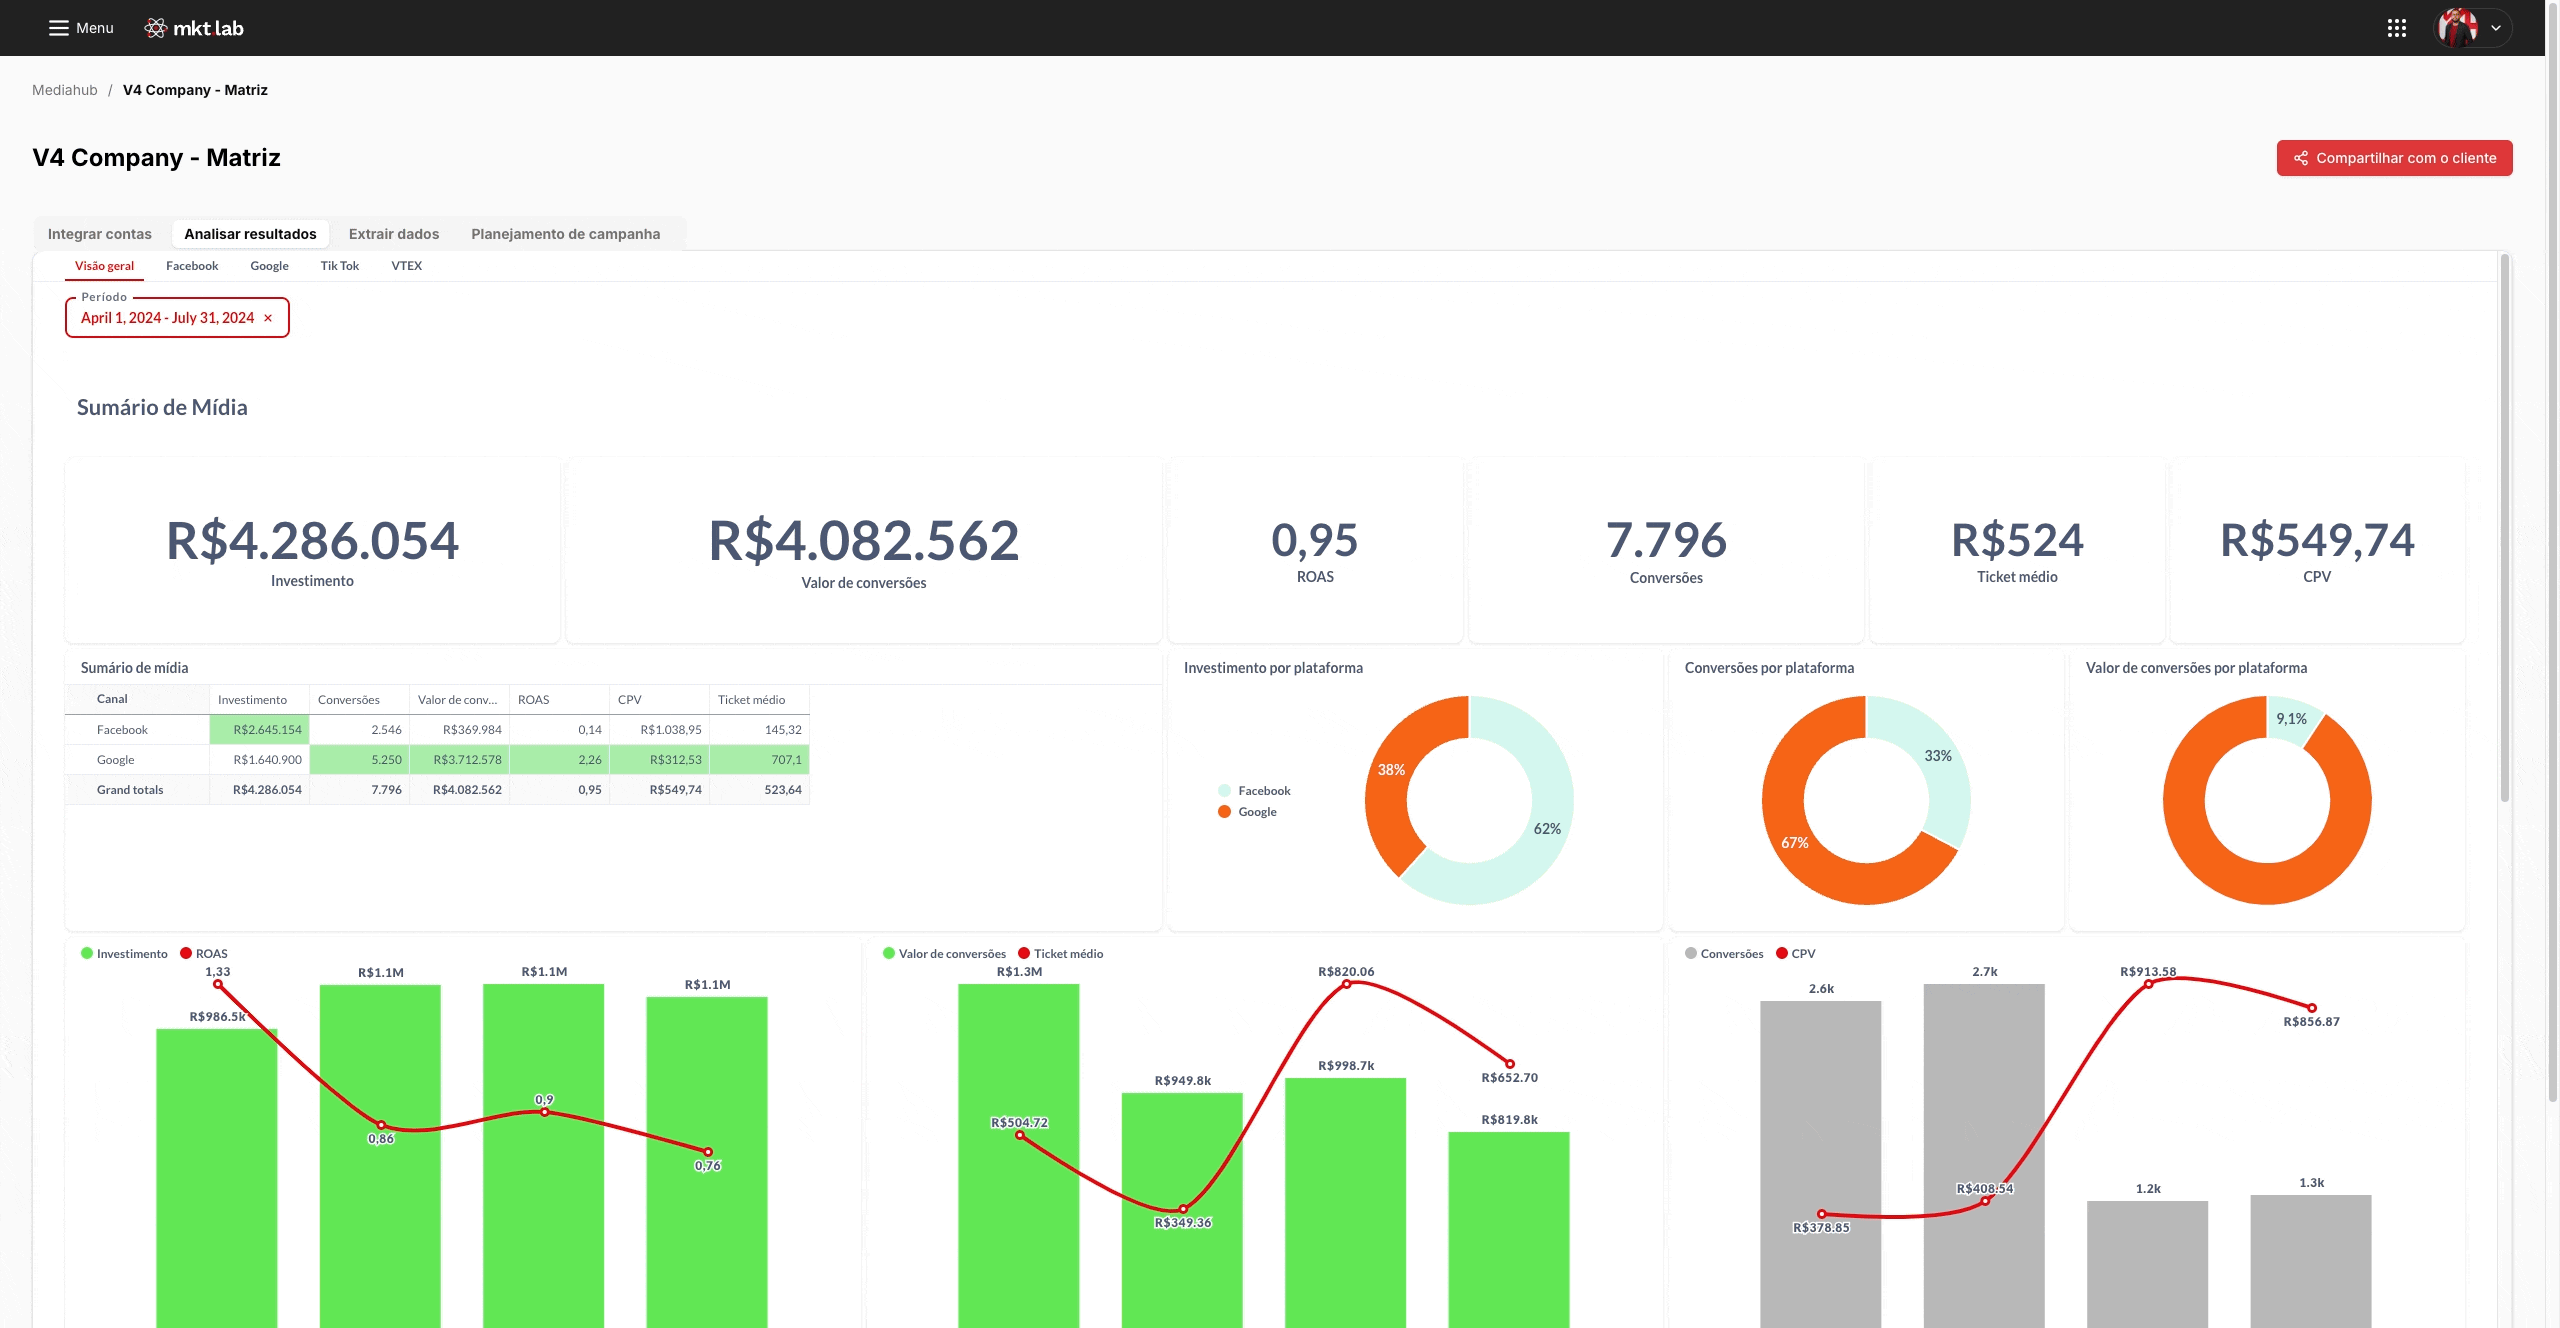Click the Grand totals row label
2560x1328 pixels.
coord(130,790)
